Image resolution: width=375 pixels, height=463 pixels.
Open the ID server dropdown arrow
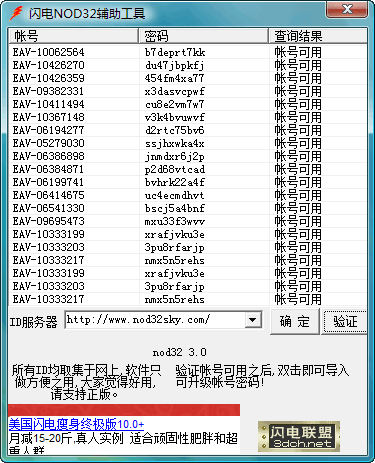point(253,320)
